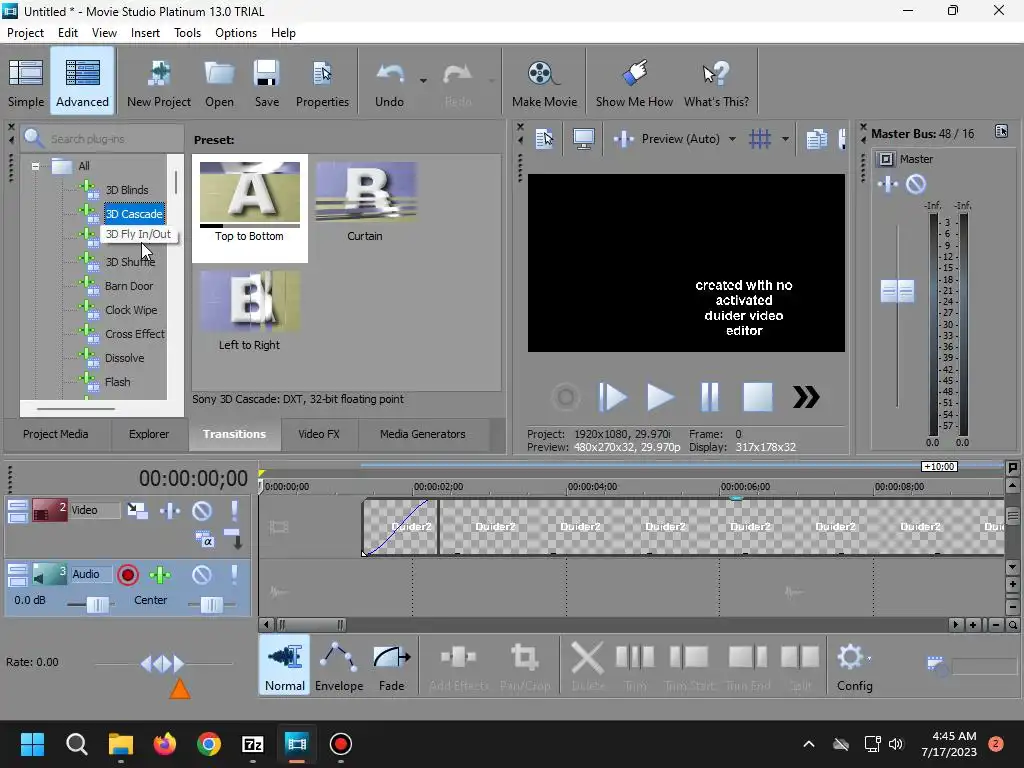Toggle preview overlays grid icon
The image size is (1024, 768).
(760, 138)
